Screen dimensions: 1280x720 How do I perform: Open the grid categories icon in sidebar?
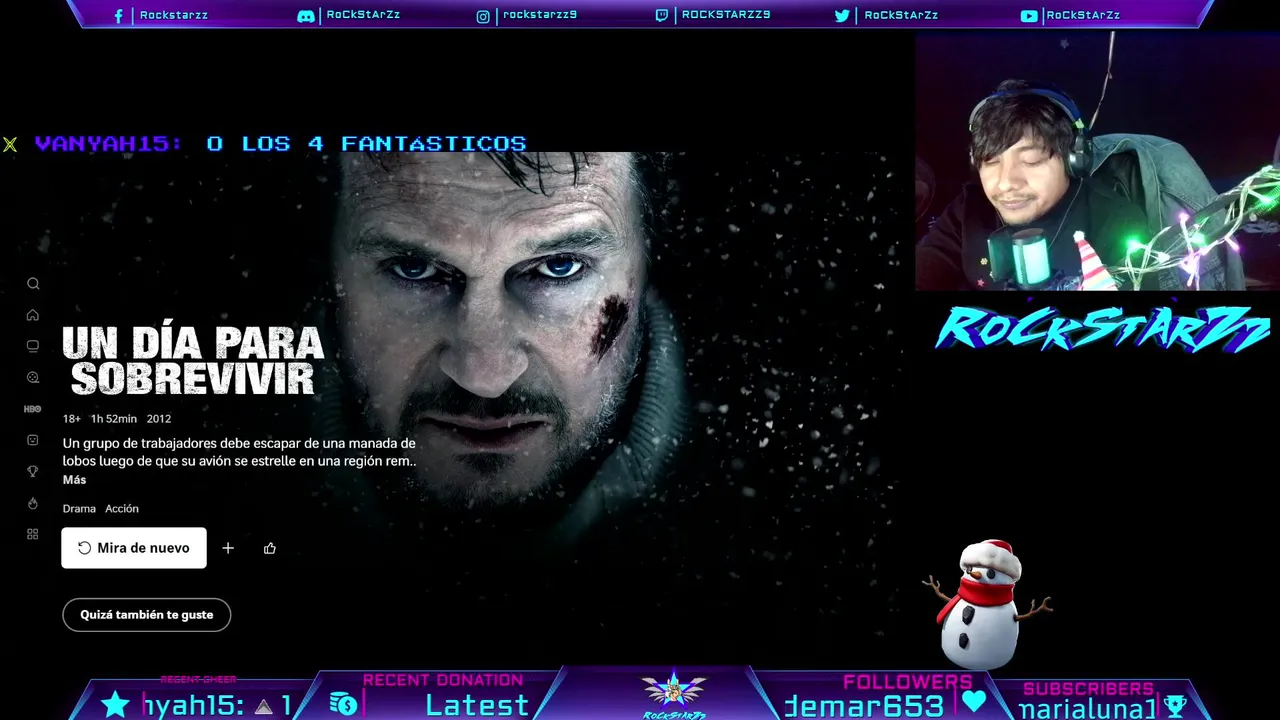click(x=33, y=534)
